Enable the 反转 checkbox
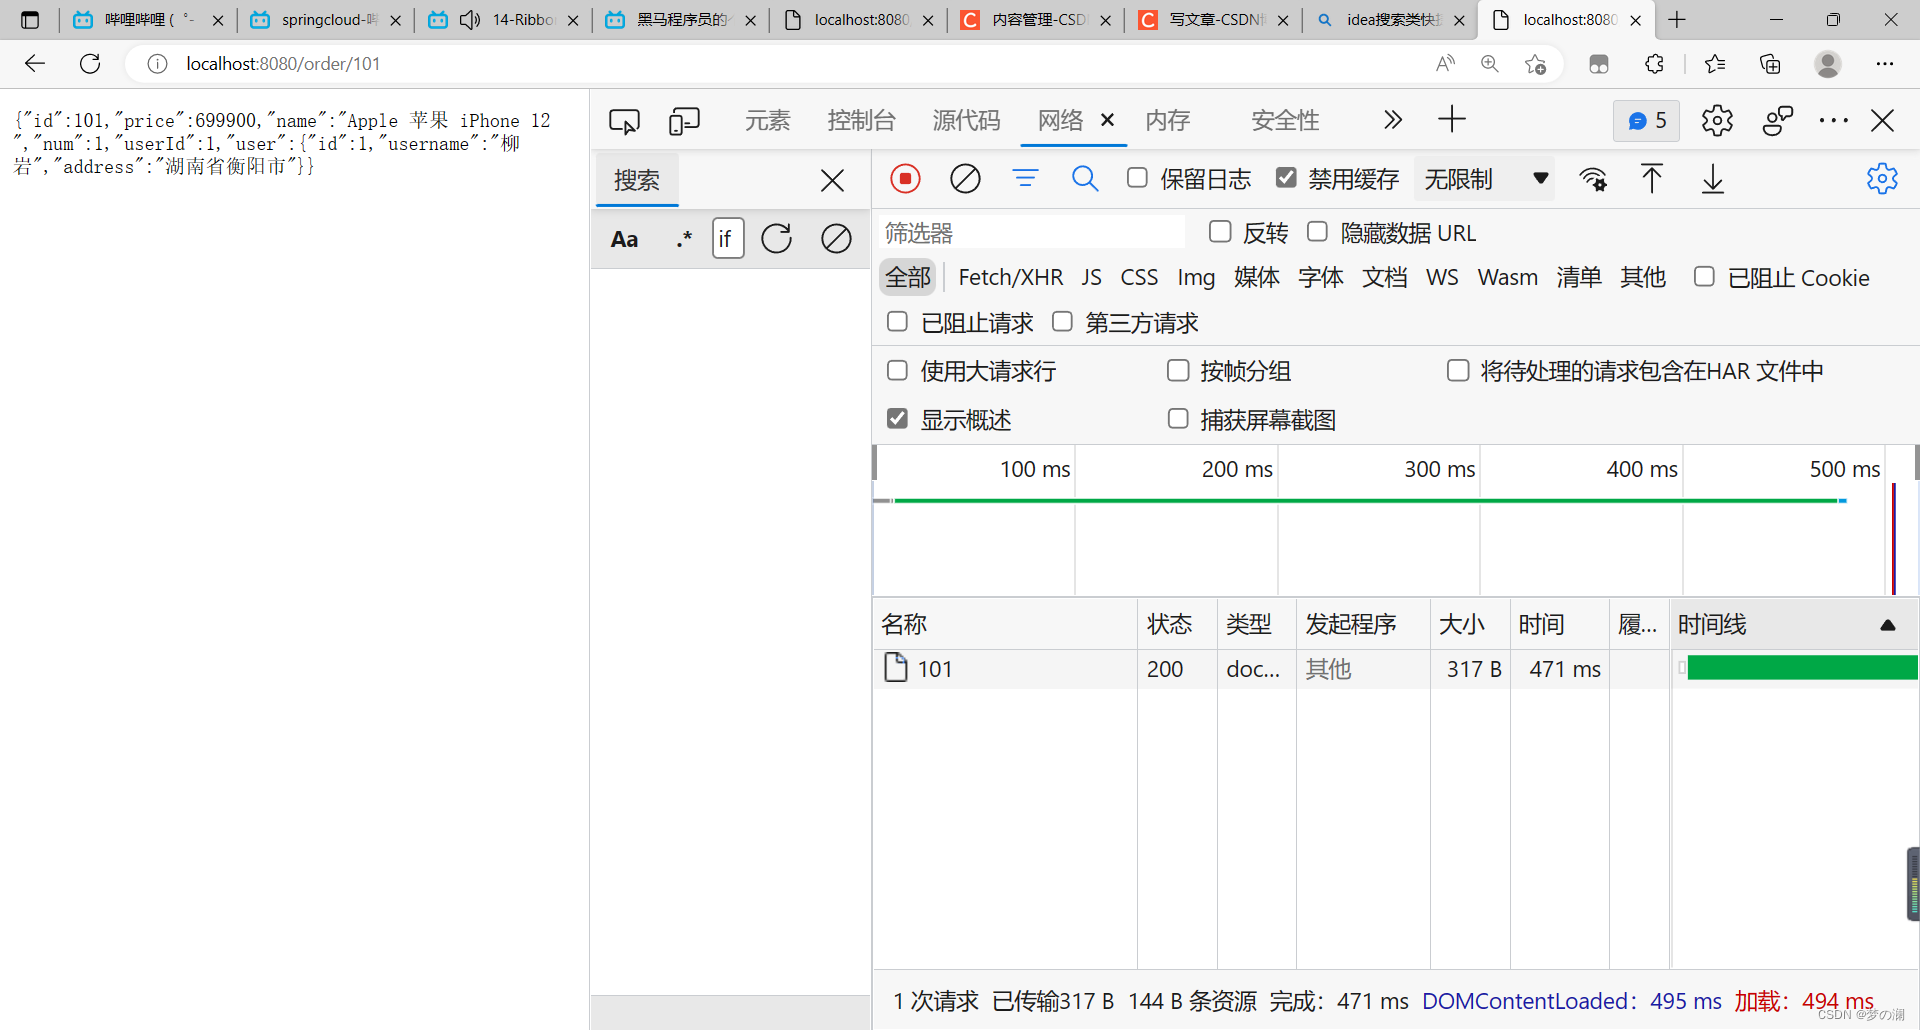Image resolution: width=1920 pixels, height=1030 pixels. (1220, 232)
